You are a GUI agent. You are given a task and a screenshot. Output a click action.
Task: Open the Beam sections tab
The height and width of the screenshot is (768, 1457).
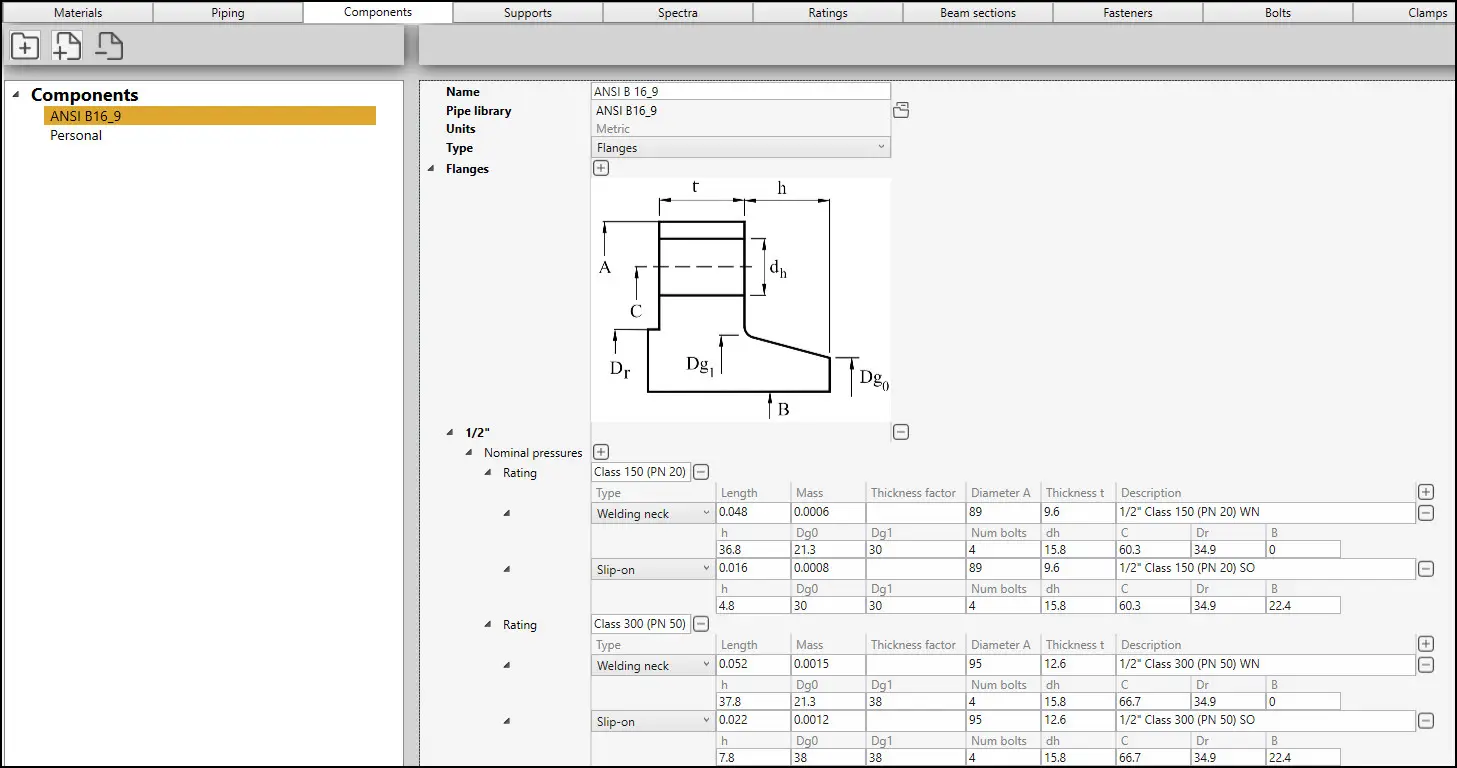pos(977,13)
